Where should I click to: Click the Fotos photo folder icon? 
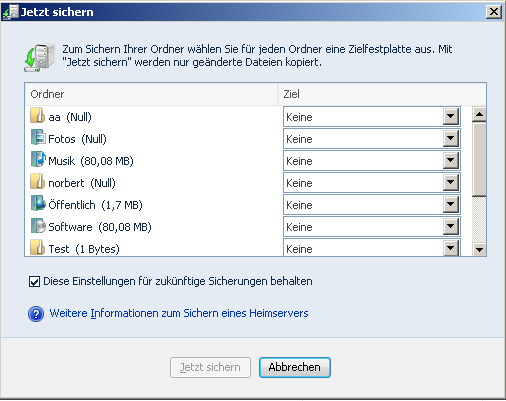(38, 137)
